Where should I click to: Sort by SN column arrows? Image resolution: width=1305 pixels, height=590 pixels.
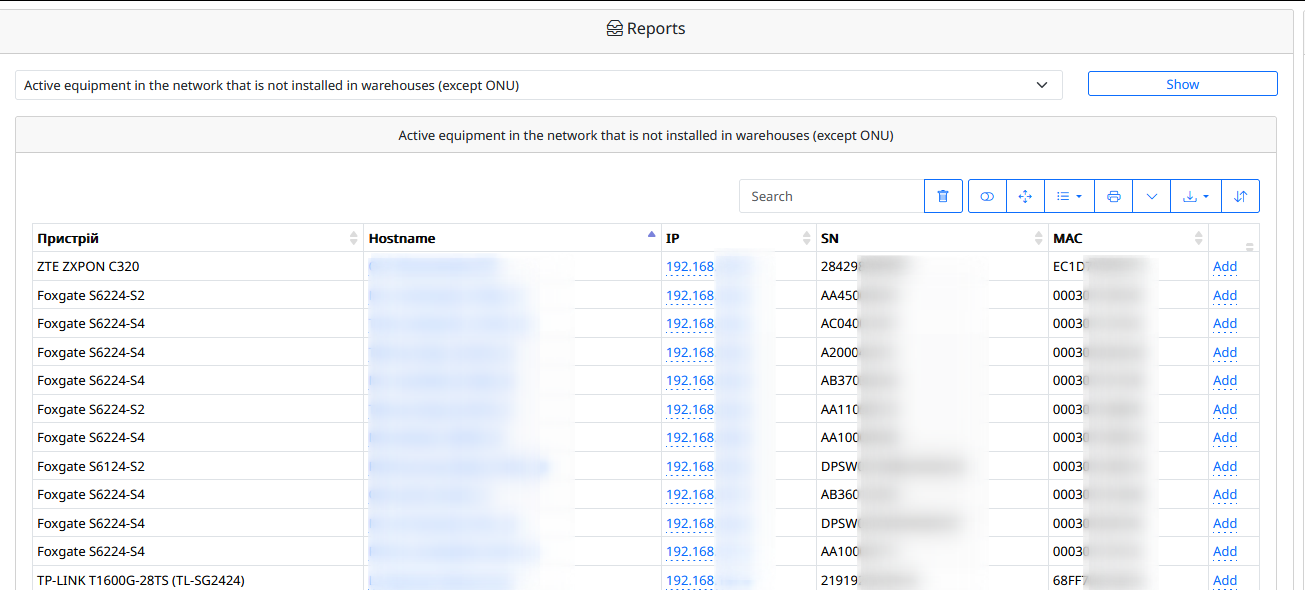click(1040, 238)
